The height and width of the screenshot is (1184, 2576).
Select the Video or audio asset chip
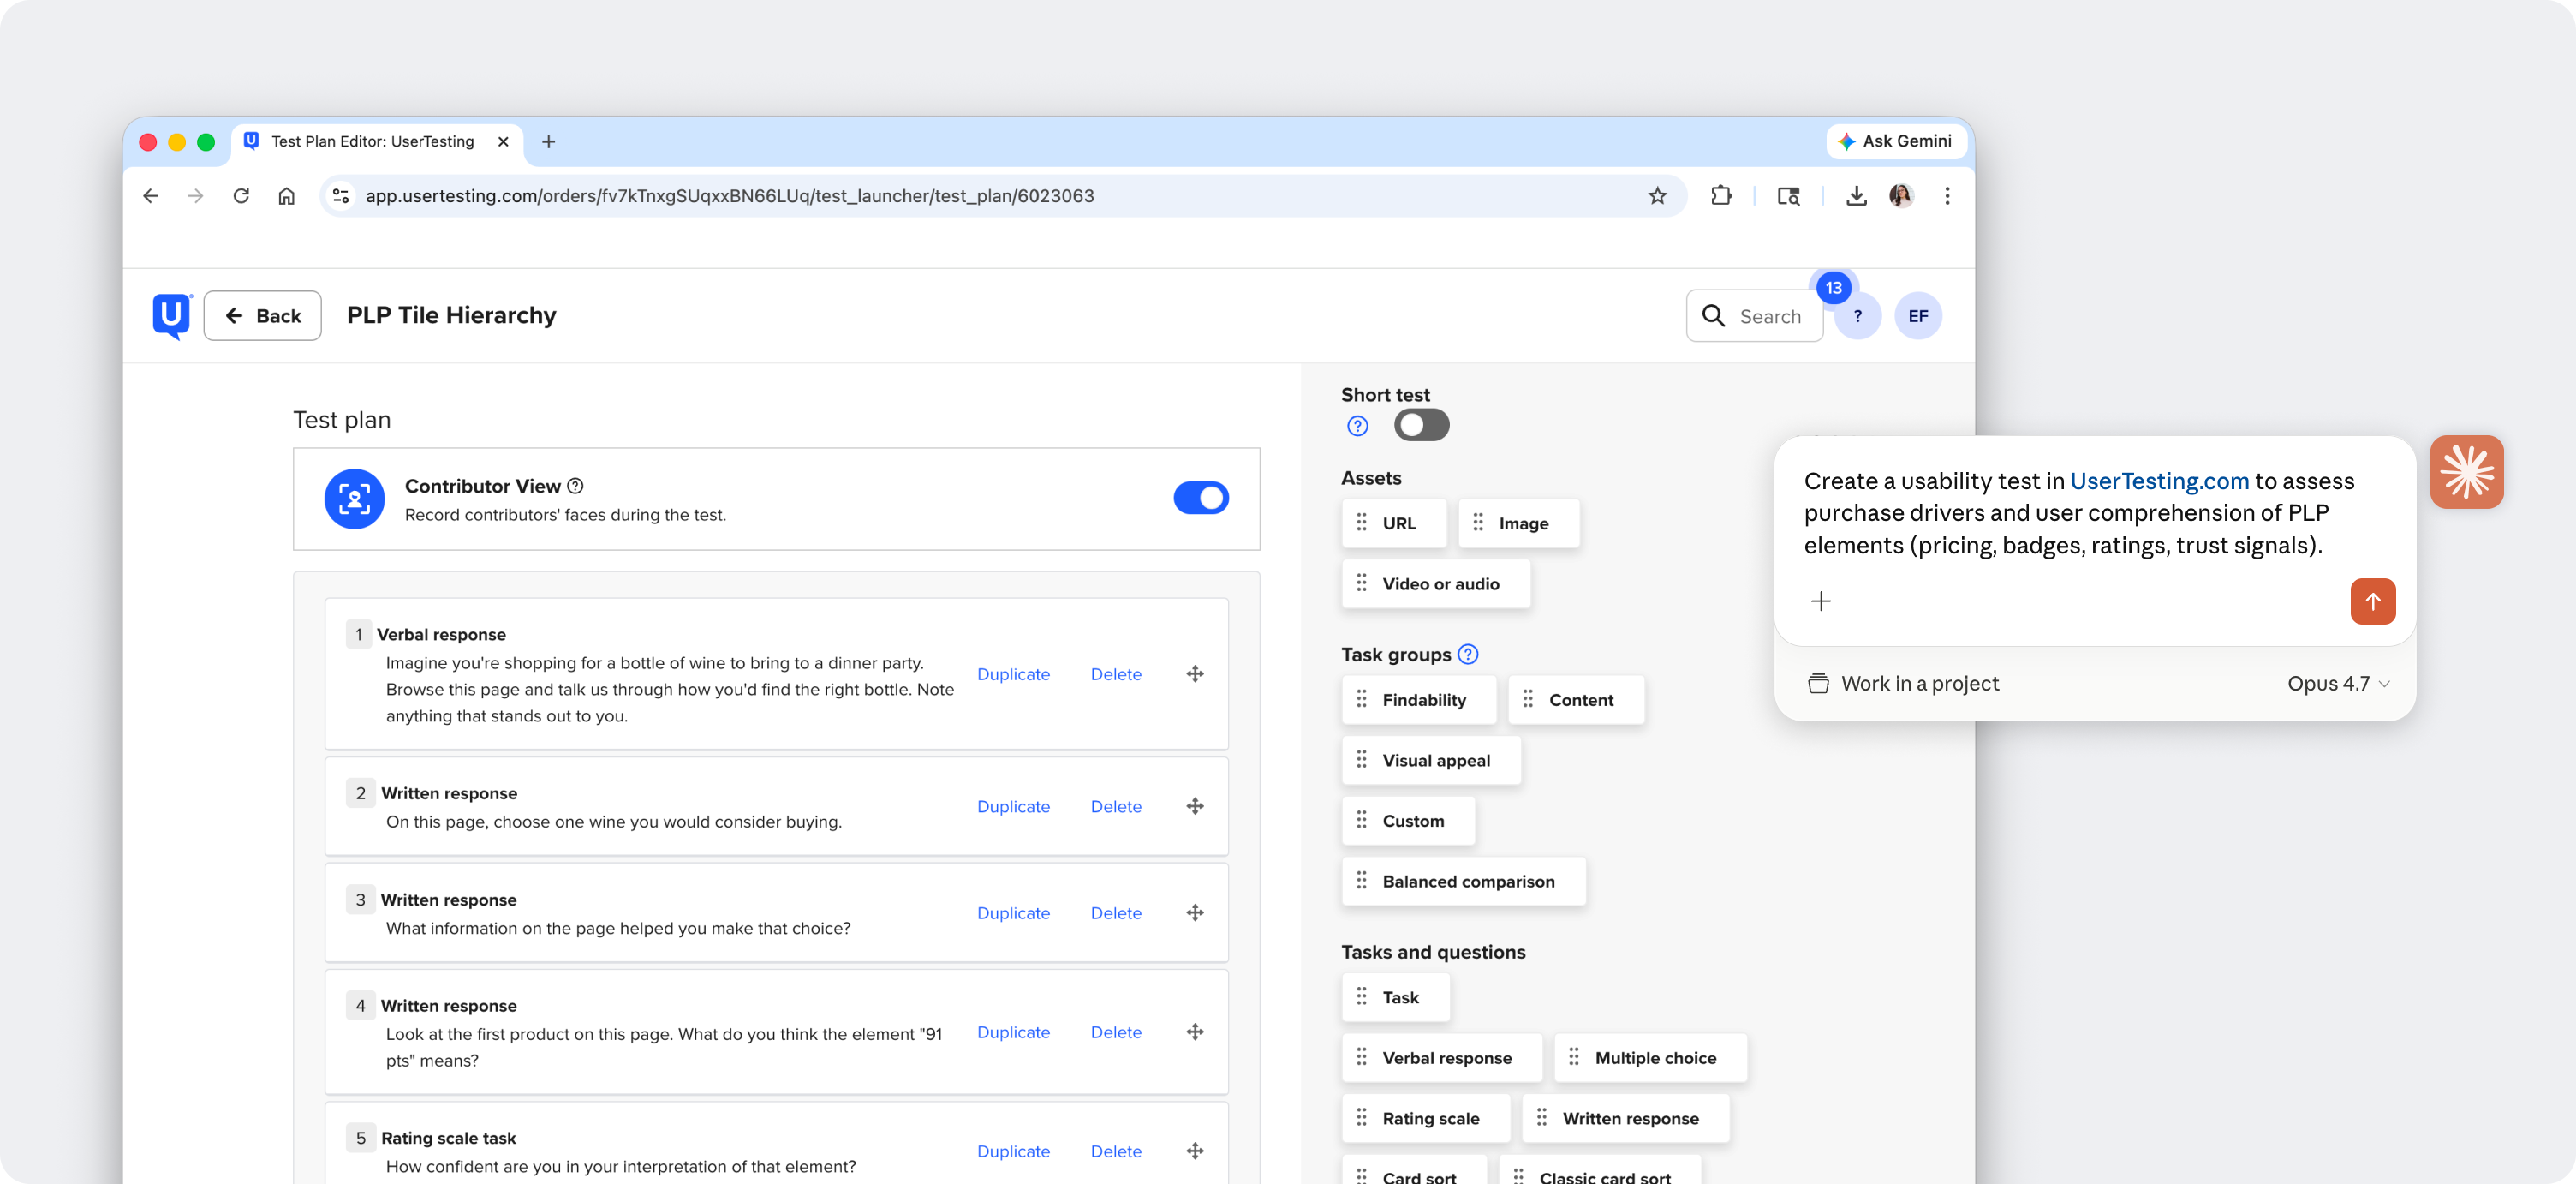[1435, 584]
